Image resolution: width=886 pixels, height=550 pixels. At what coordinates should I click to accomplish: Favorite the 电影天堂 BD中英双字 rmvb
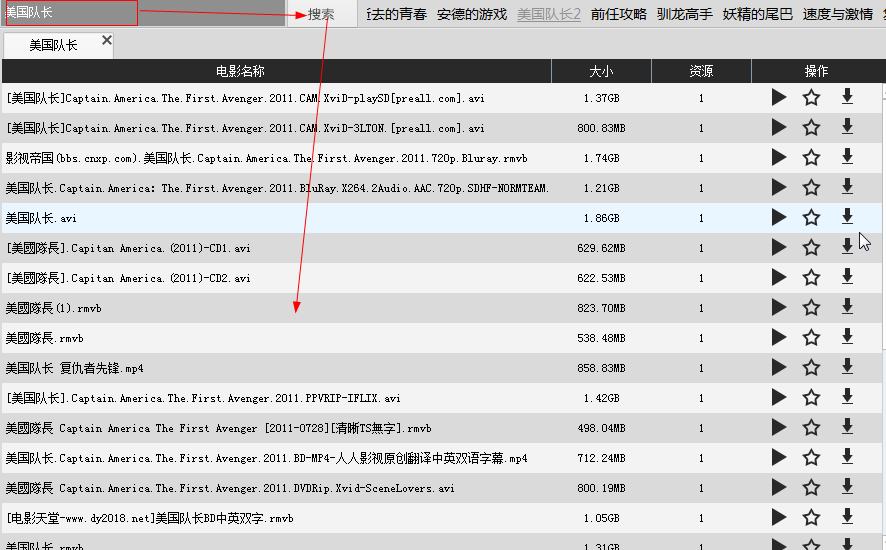tap(811, 517)
